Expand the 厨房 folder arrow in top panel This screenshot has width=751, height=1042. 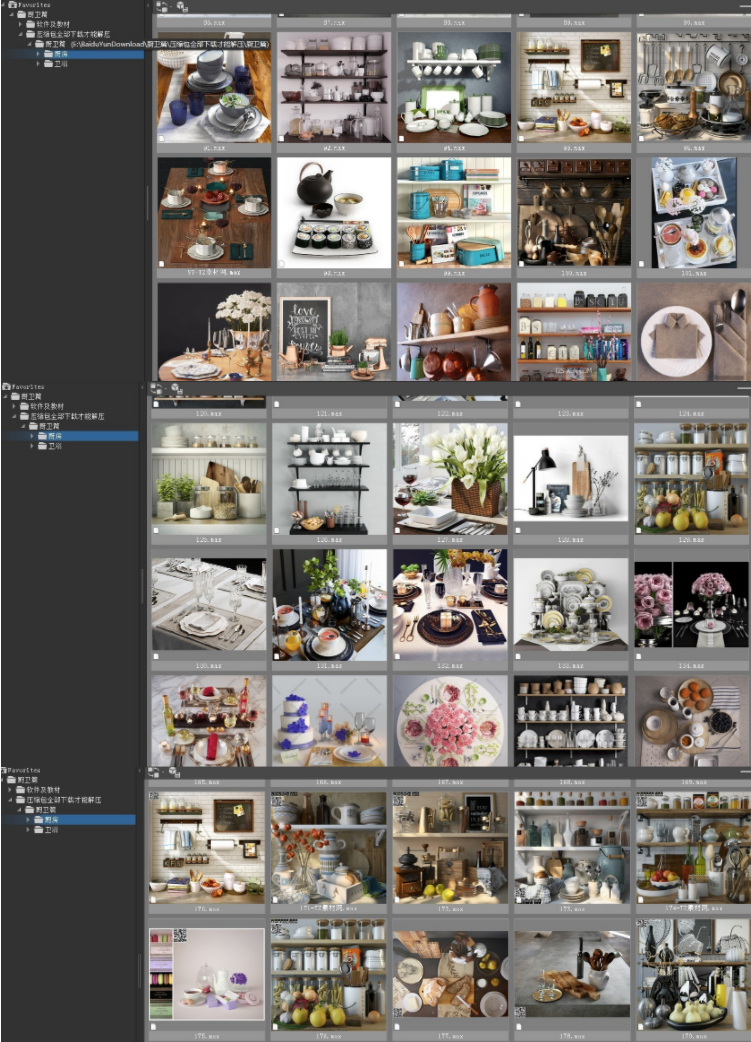click(x=38, y=54)
